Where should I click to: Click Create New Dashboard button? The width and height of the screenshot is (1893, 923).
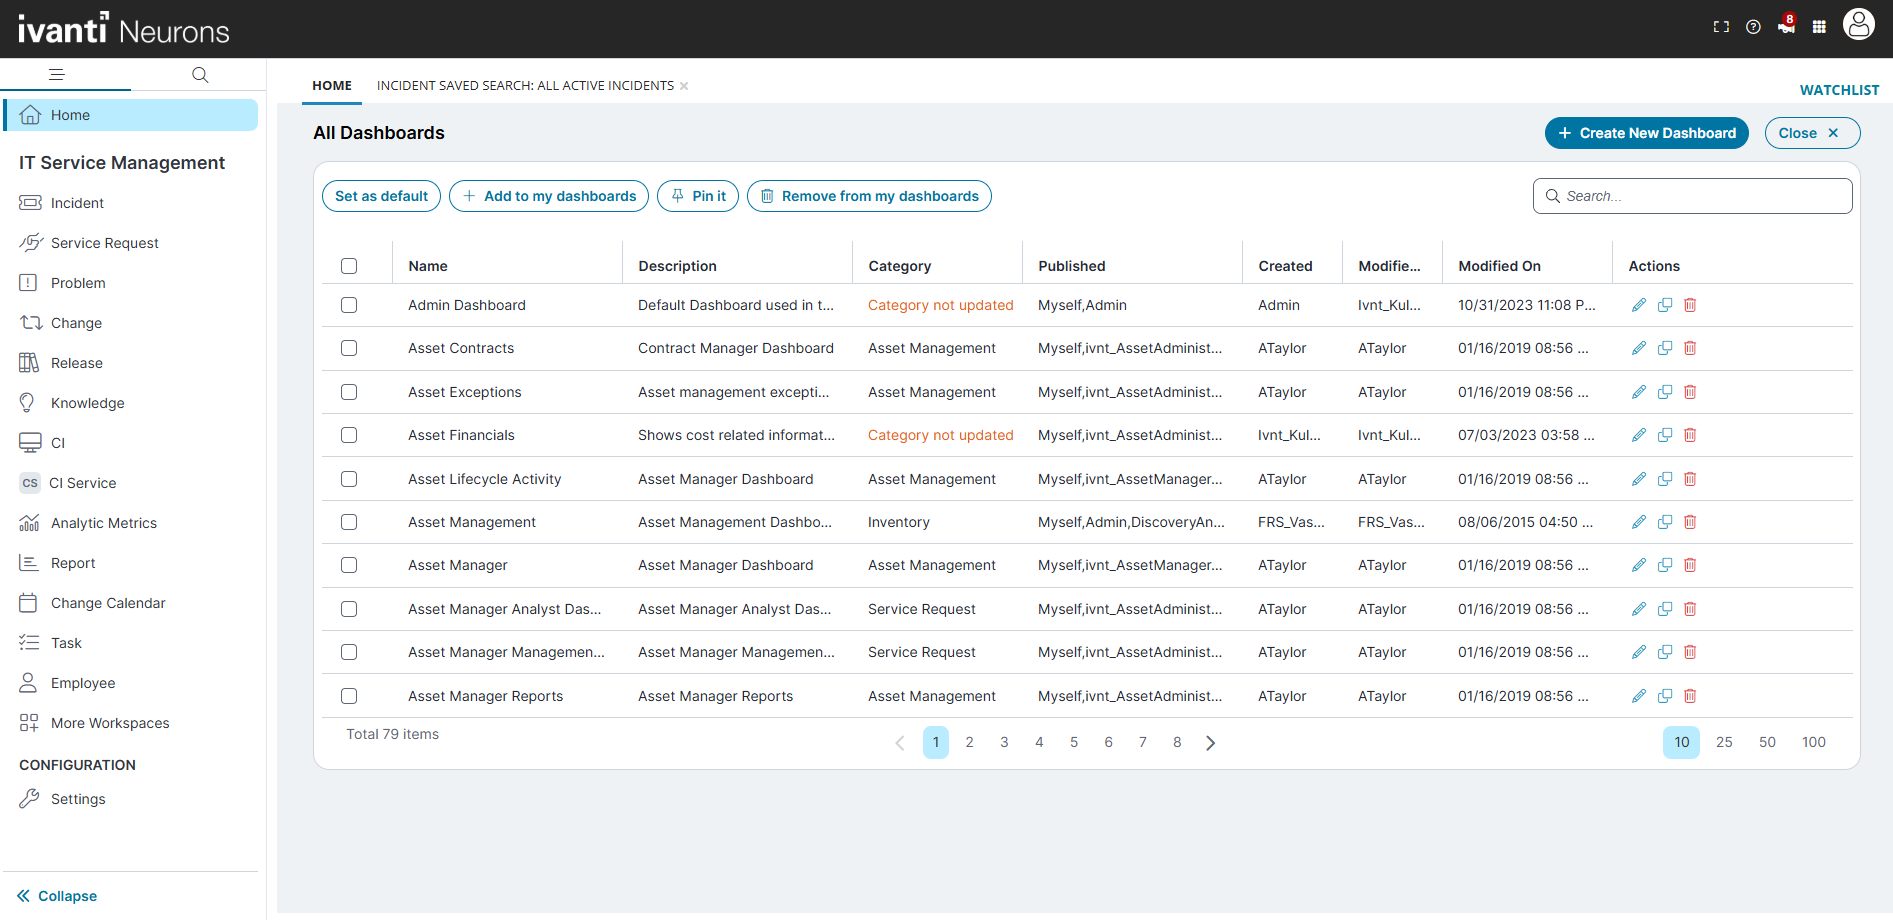pos(1646,133)
